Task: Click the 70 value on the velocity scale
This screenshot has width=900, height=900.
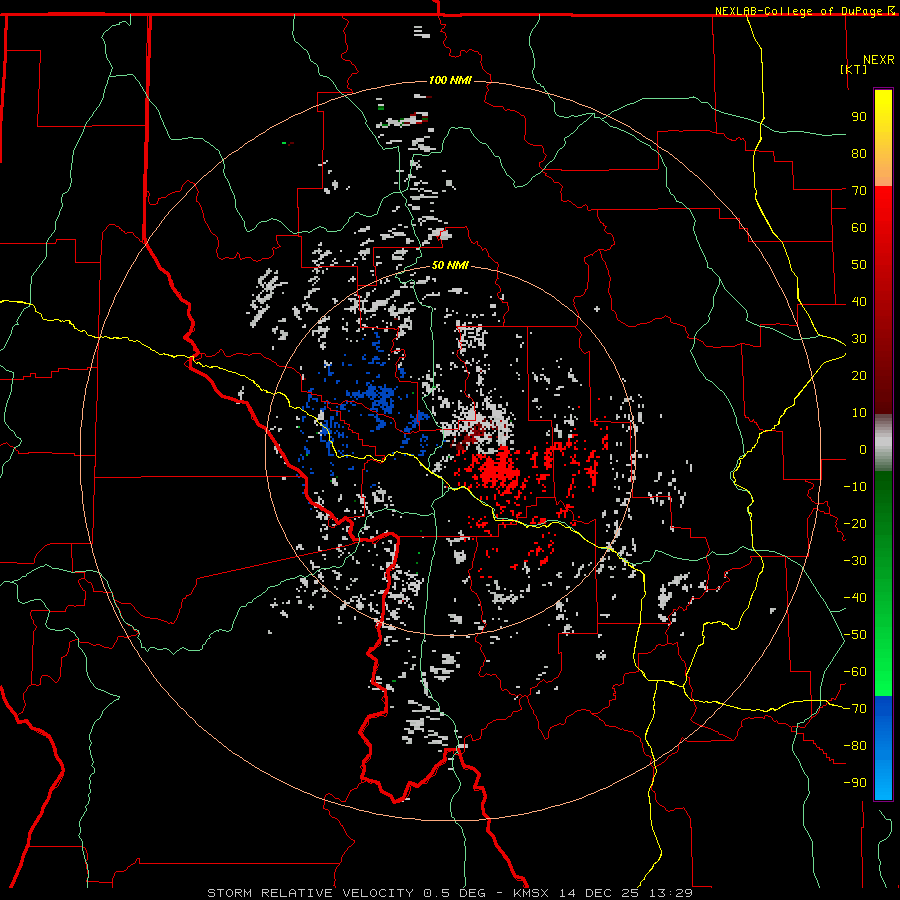Action: [x=859, y=191]
